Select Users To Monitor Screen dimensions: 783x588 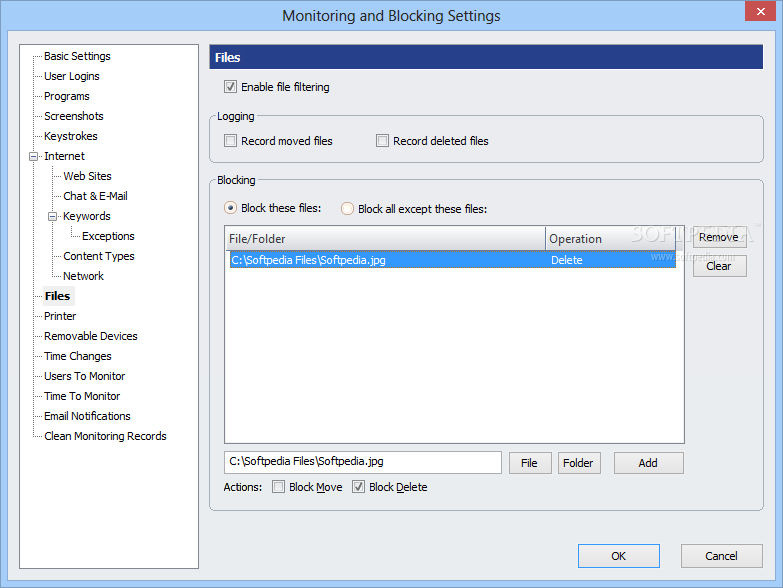(x=84, y=376)
